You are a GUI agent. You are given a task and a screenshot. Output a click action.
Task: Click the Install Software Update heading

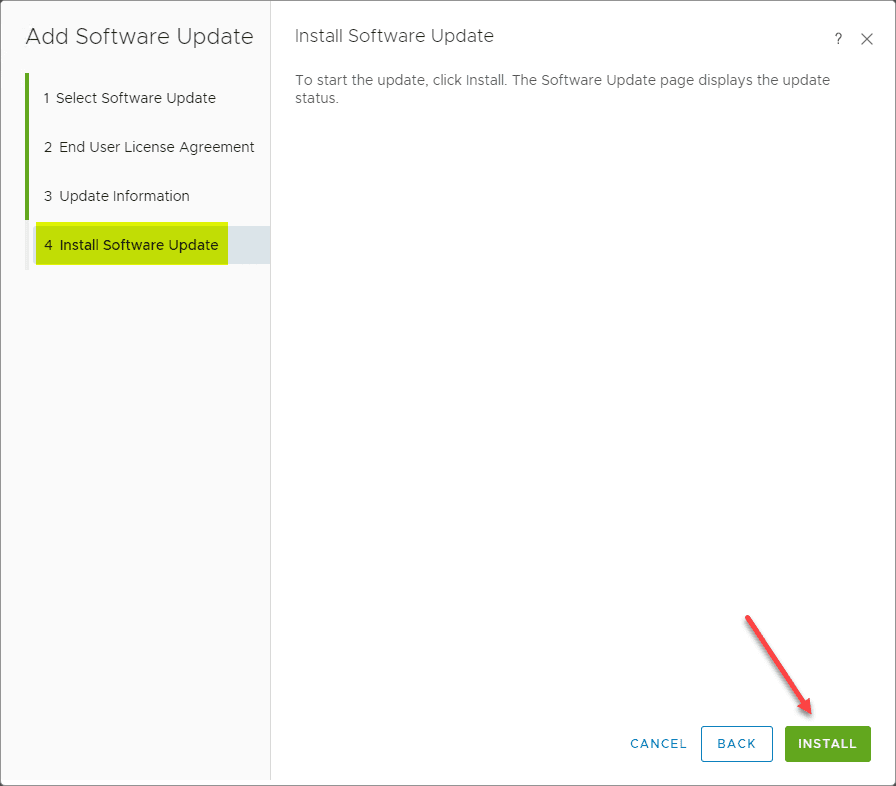(x=394, y=36)
